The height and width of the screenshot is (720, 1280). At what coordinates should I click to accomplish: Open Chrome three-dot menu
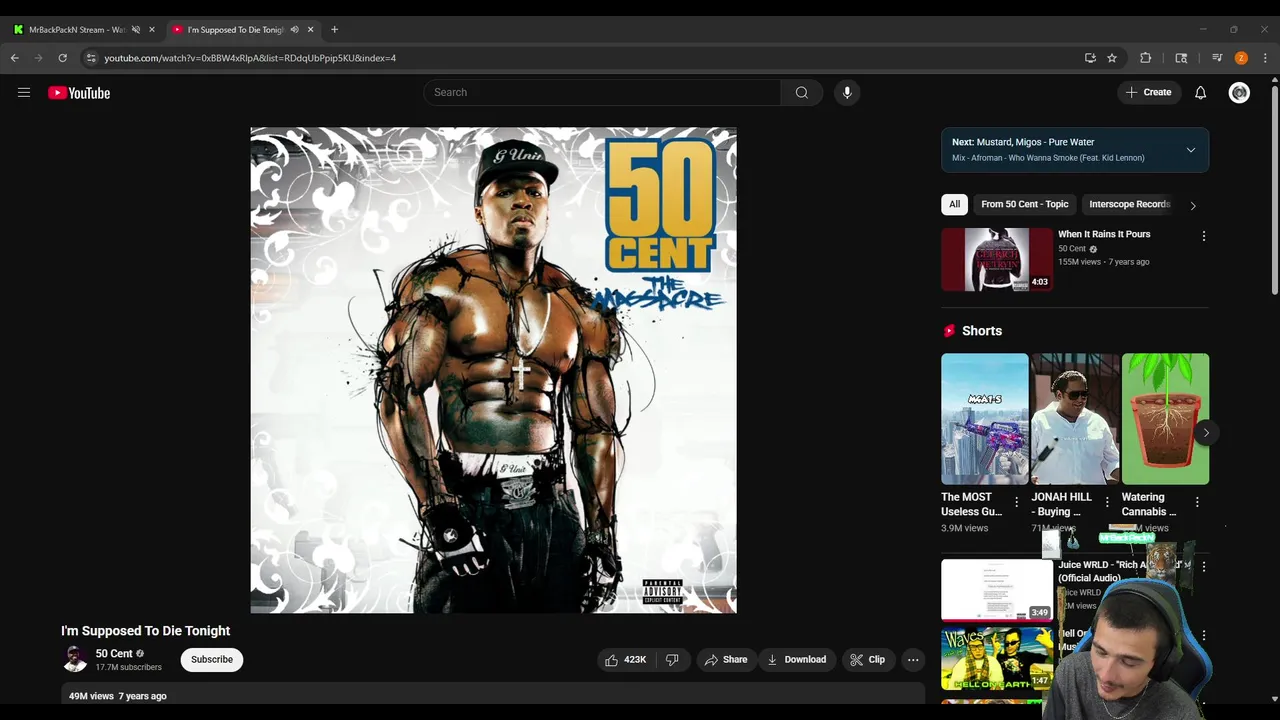1265,58
